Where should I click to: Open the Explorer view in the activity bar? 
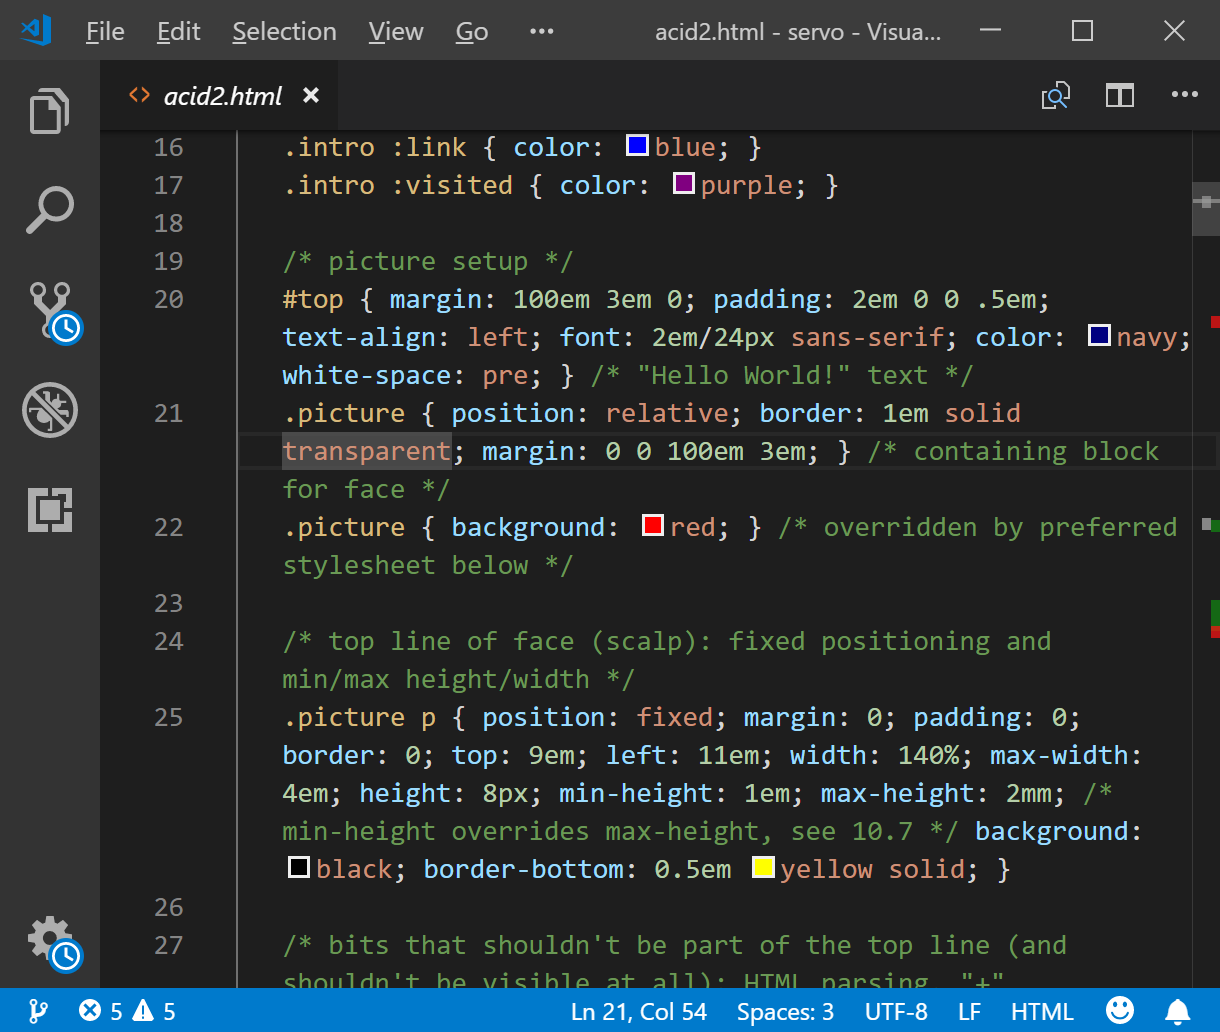[x=49, y=110]
